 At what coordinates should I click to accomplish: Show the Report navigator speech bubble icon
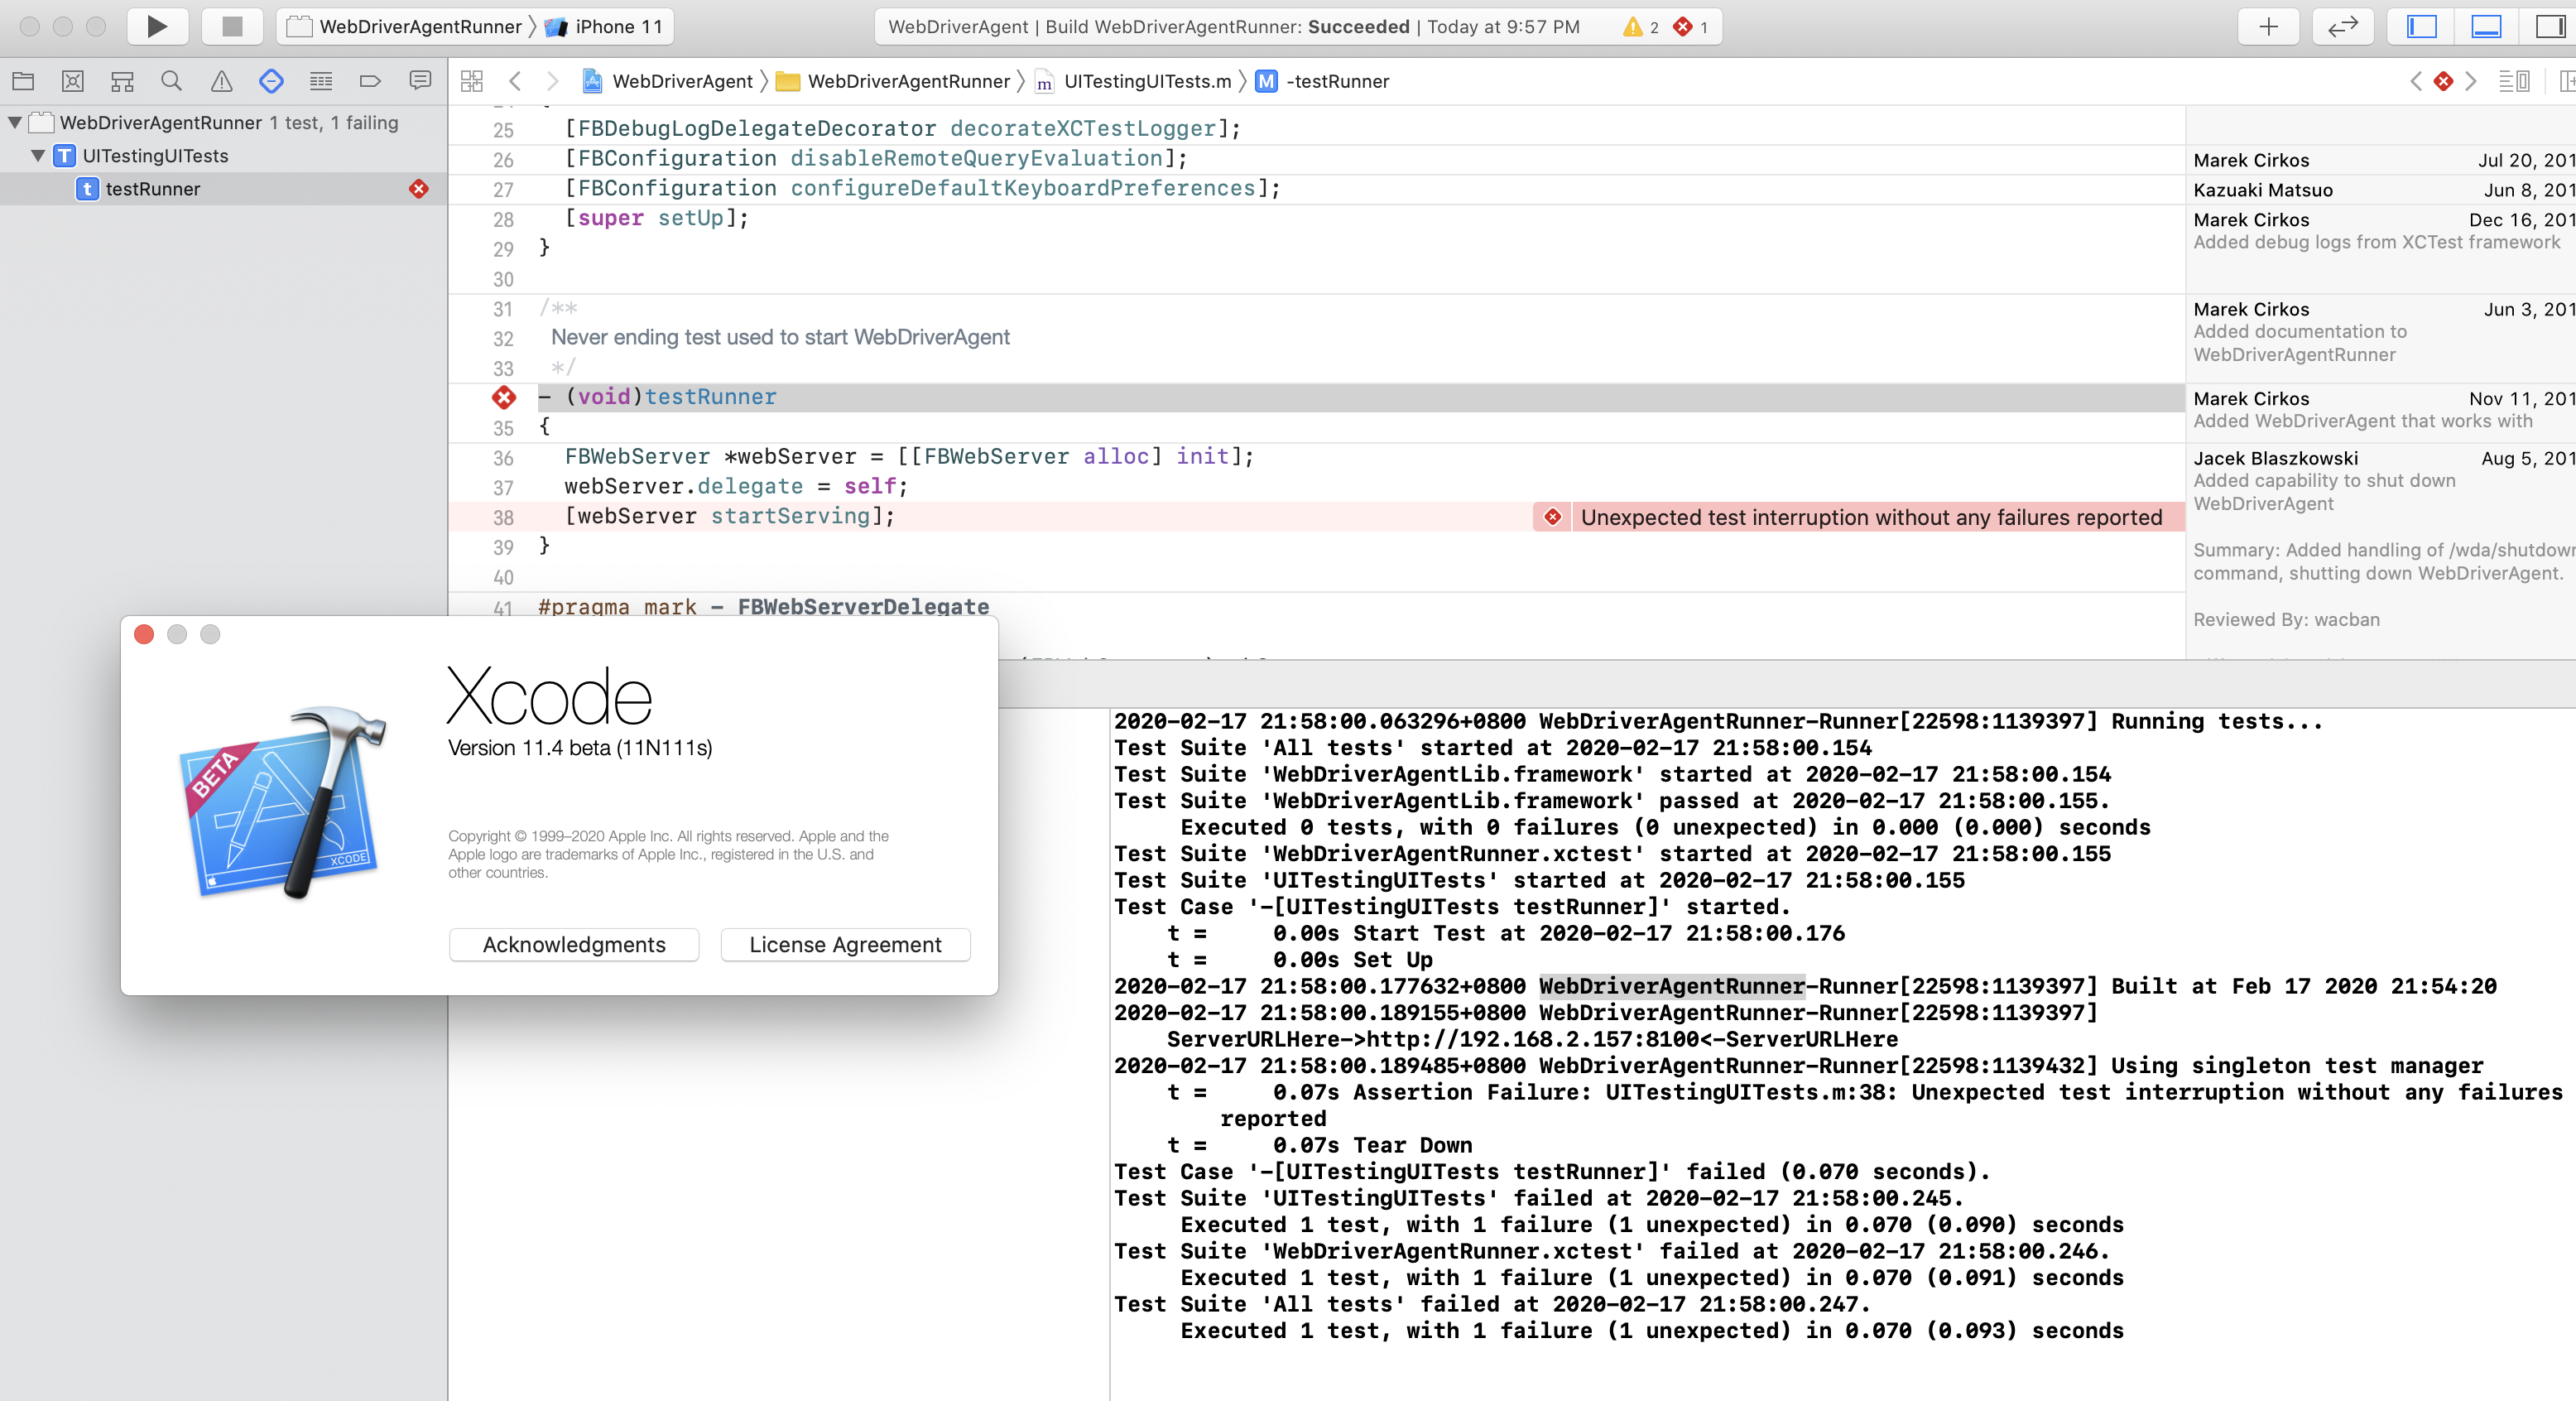(420, 81)
